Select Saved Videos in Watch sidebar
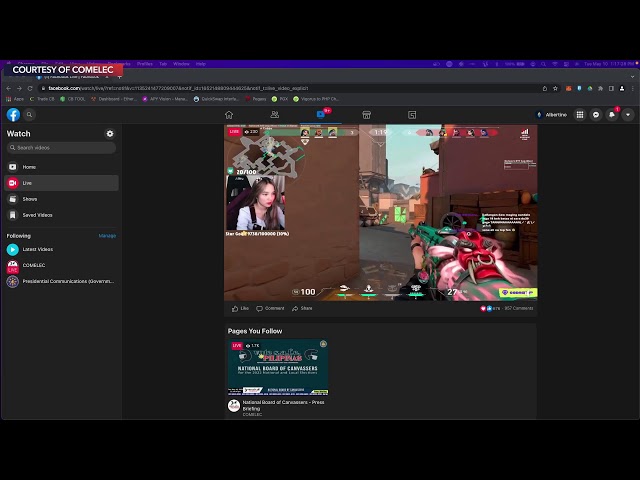Image resolution: width=640 pixels, height=480 pixels. coord(61,215)
